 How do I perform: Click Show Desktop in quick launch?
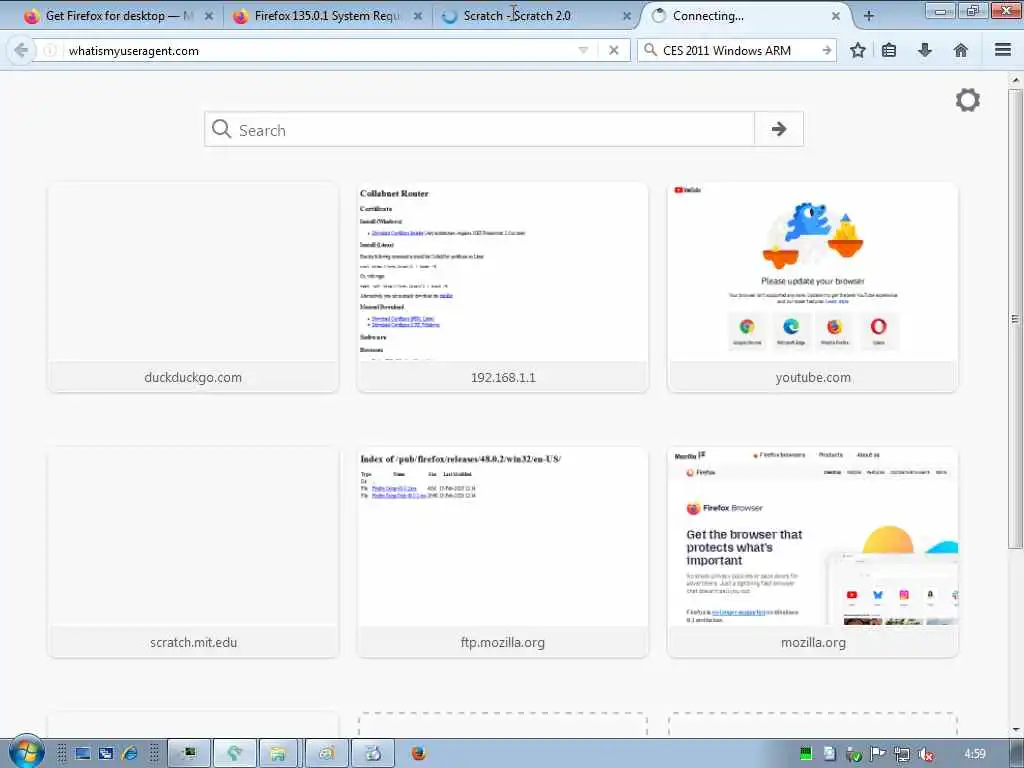(82, 754)
